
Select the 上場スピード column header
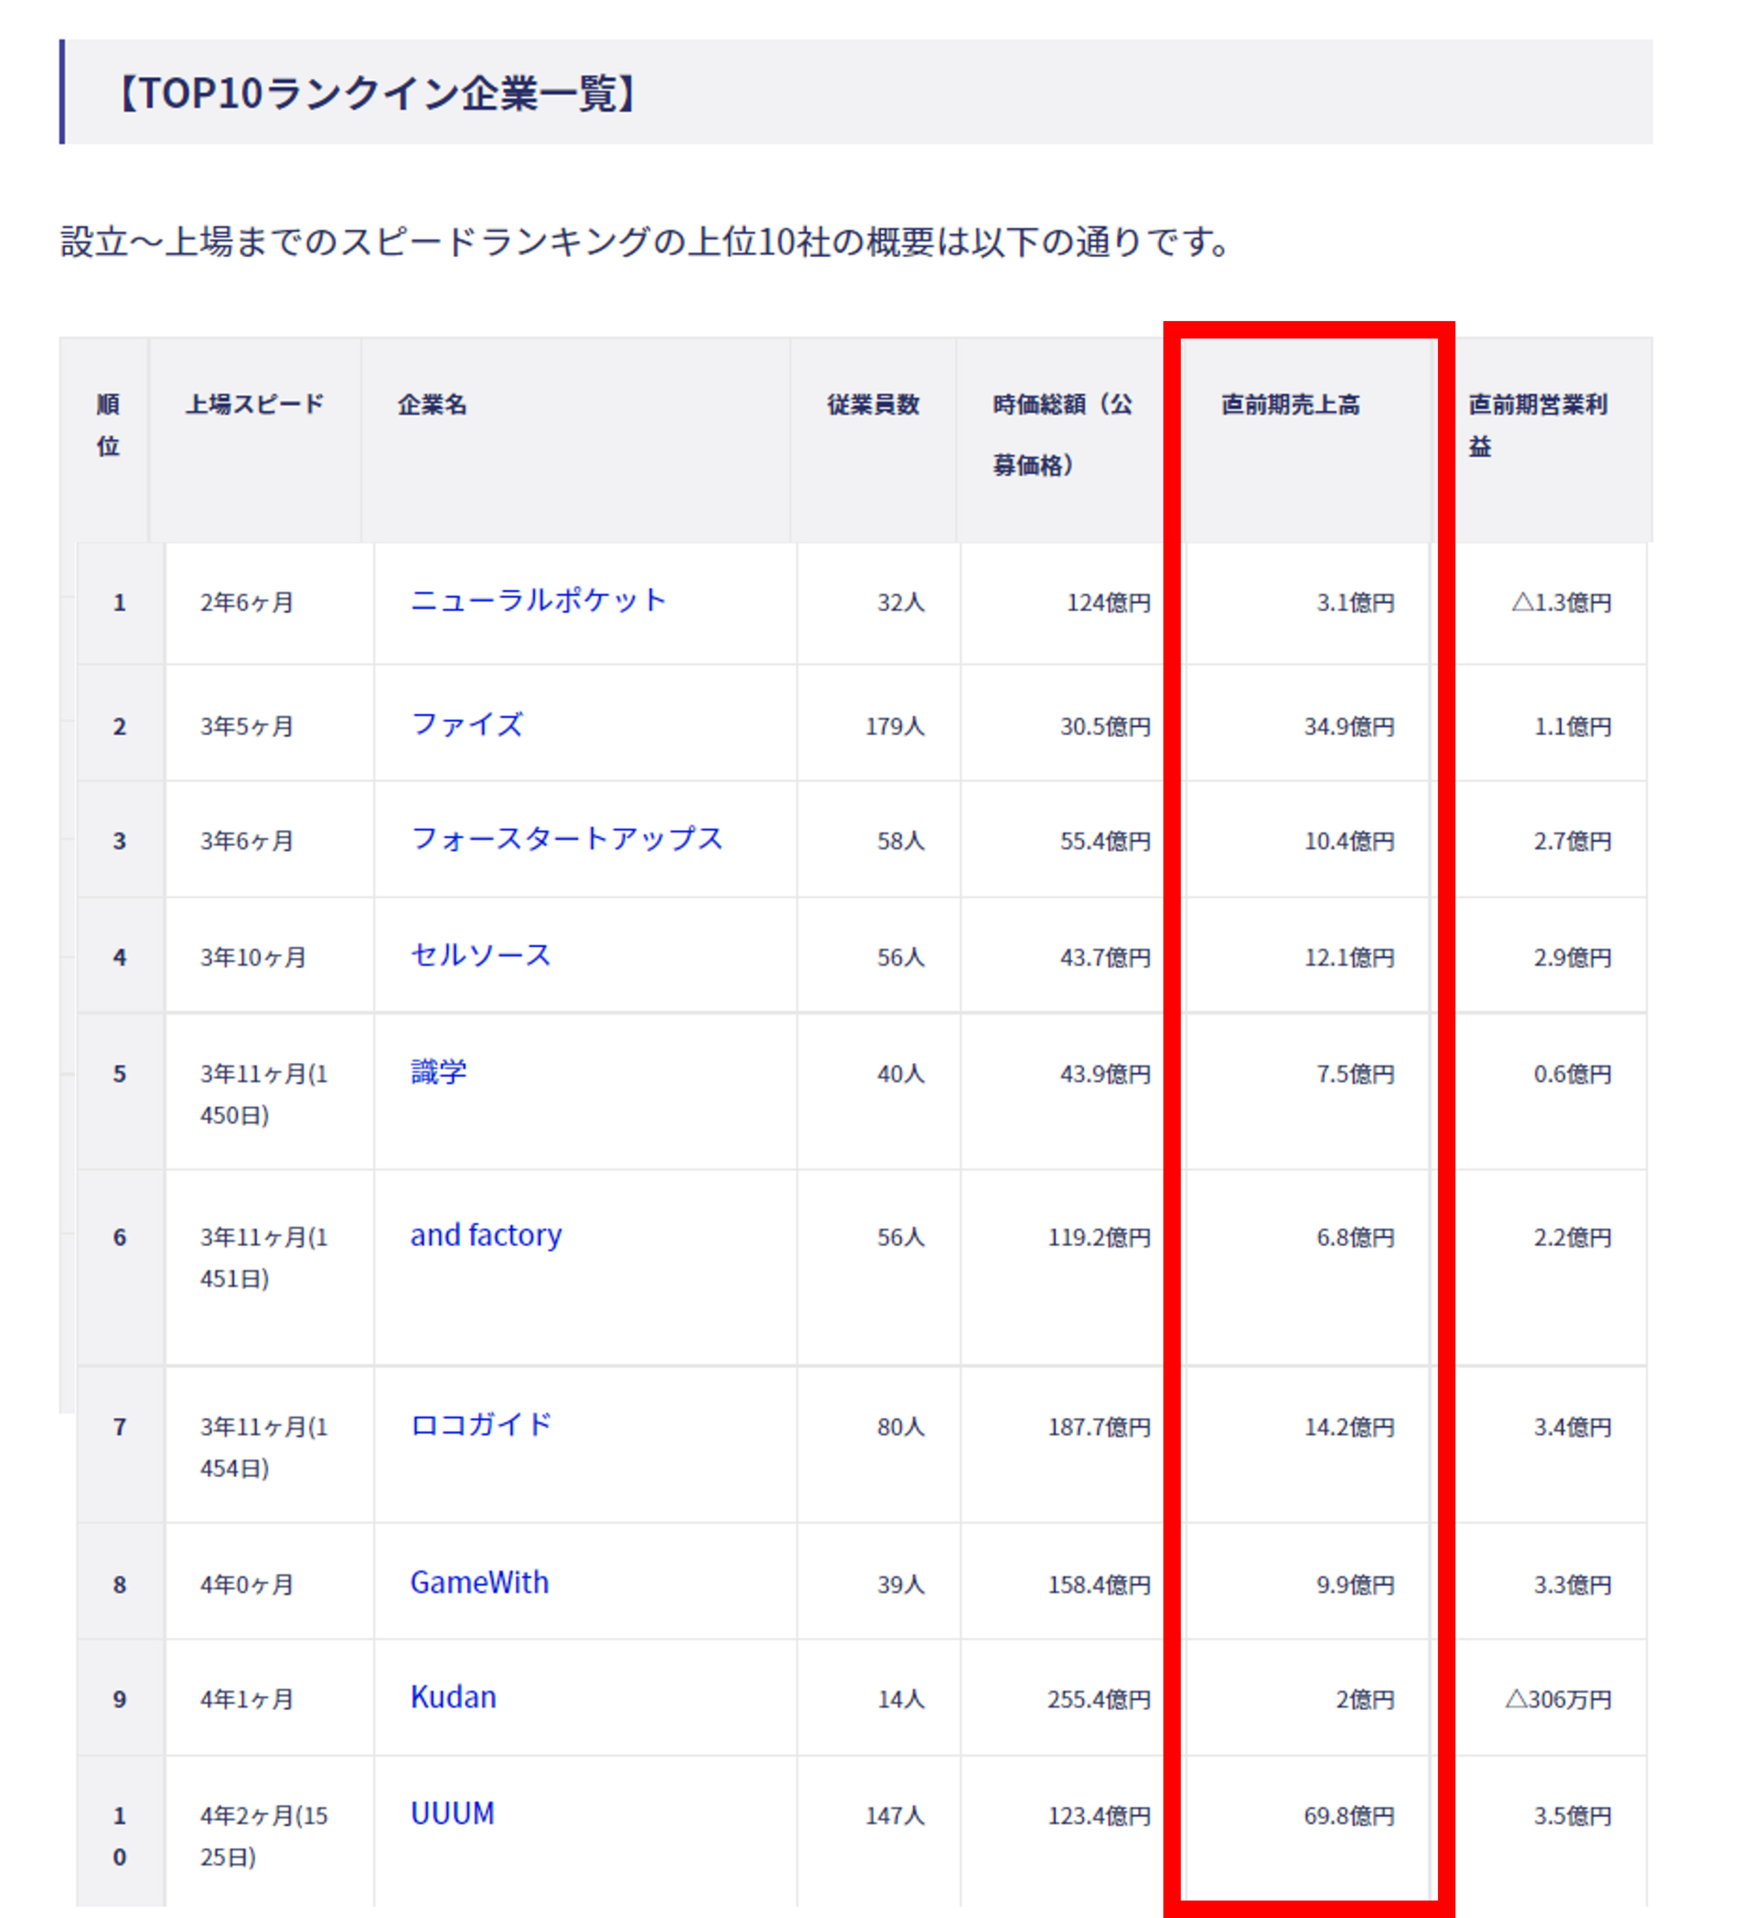pyautogui.click(x=255, y=405)
